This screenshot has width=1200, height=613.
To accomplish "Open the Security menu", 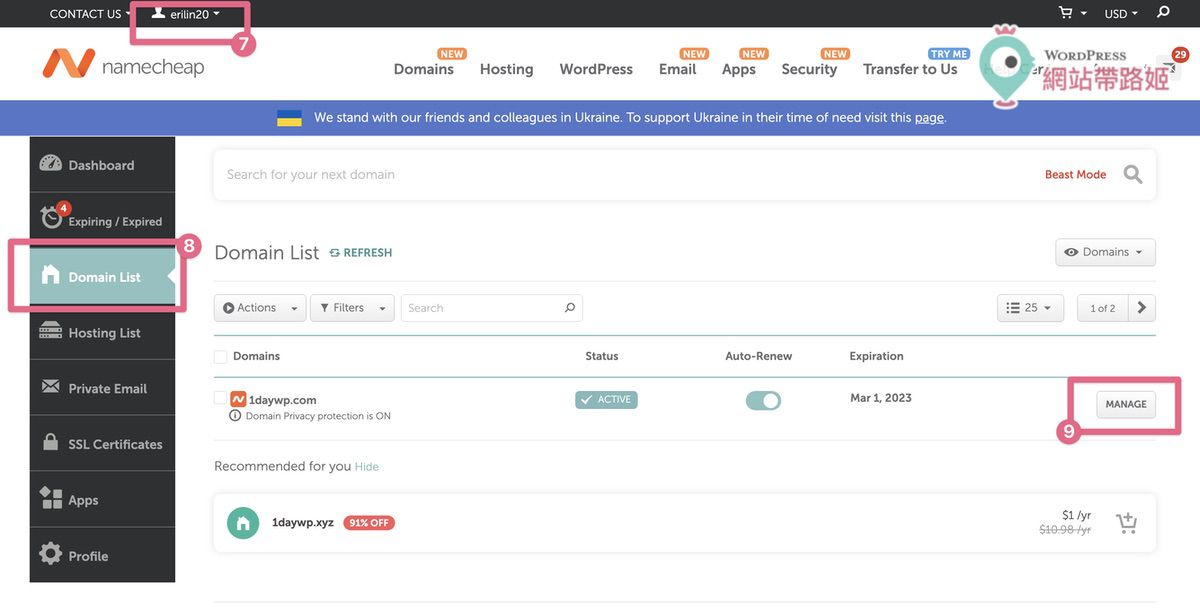I will 809,69.
